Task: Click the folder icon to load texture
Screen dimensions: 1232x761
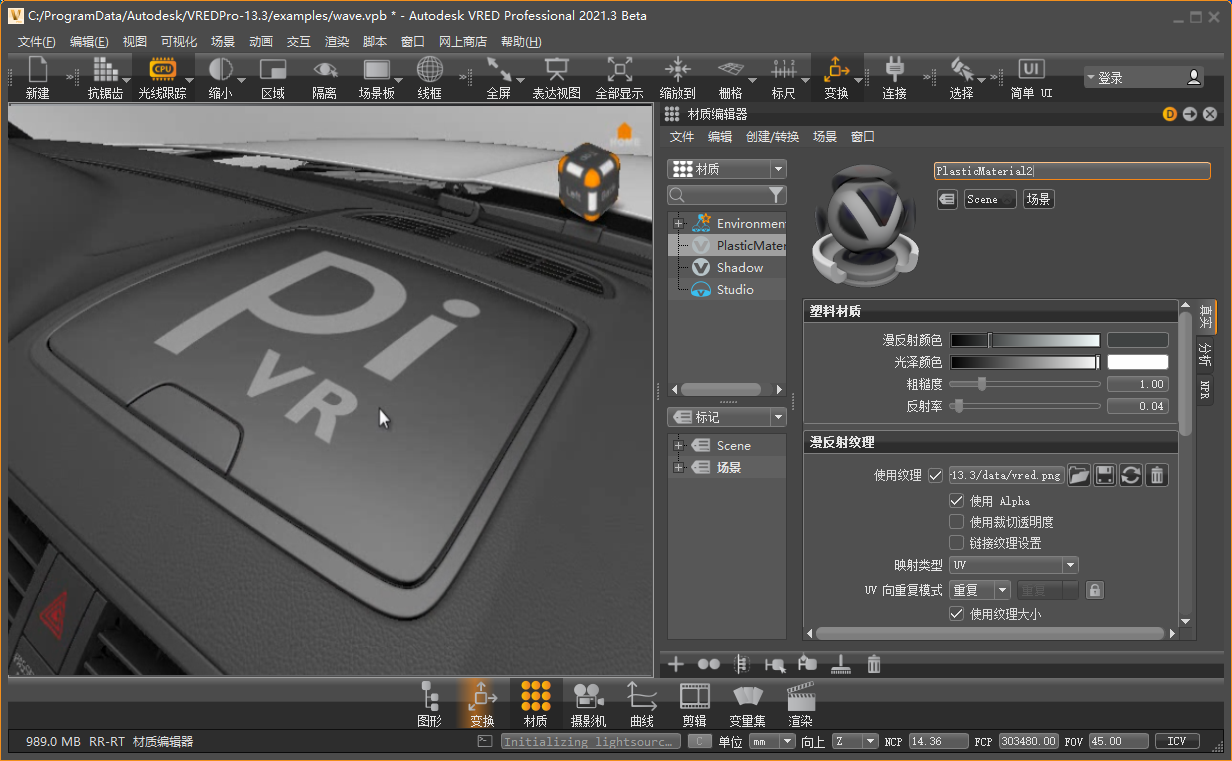Action: coord(1079,475)
